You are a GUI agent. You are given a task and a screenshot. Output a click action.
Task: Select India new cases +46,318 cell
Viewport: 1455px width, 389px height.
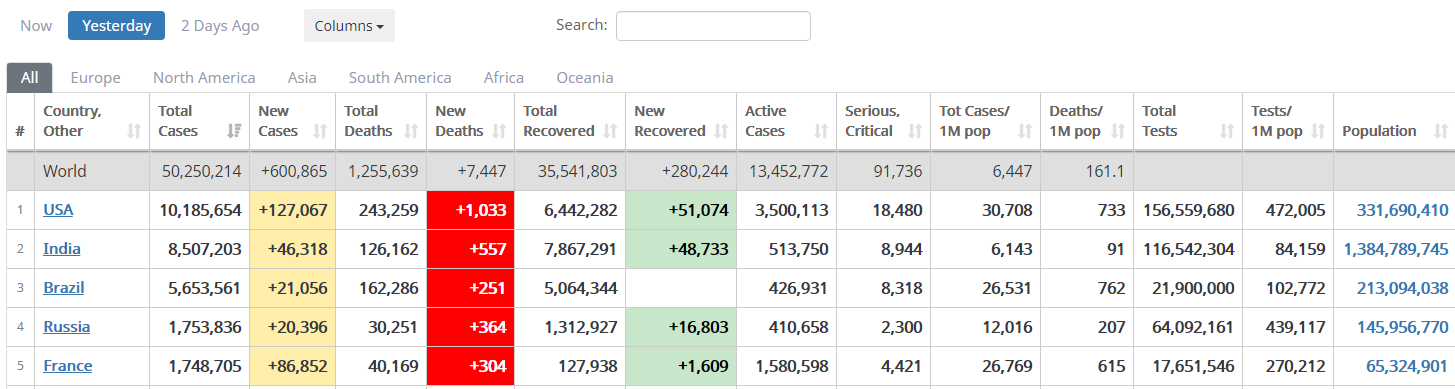click(x=293, y=249)
